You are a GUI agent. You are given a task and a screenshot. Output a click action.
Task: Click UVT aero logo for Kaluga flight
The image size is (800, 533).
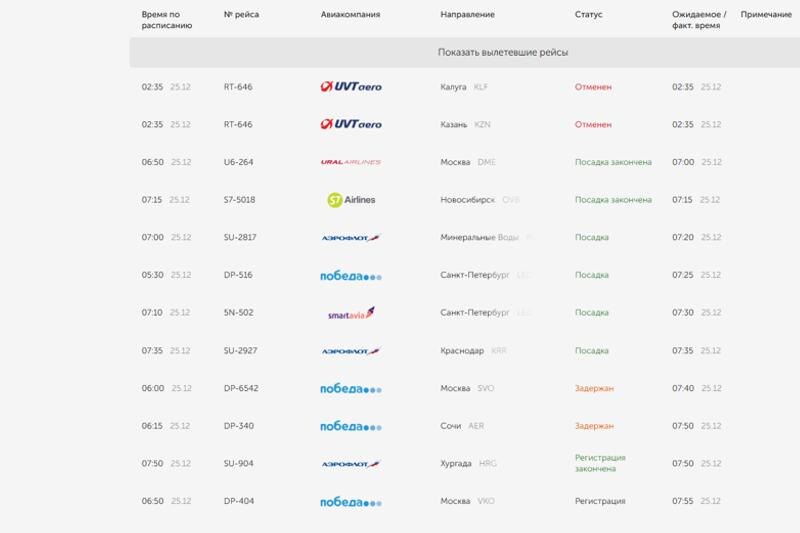point(351,87)
